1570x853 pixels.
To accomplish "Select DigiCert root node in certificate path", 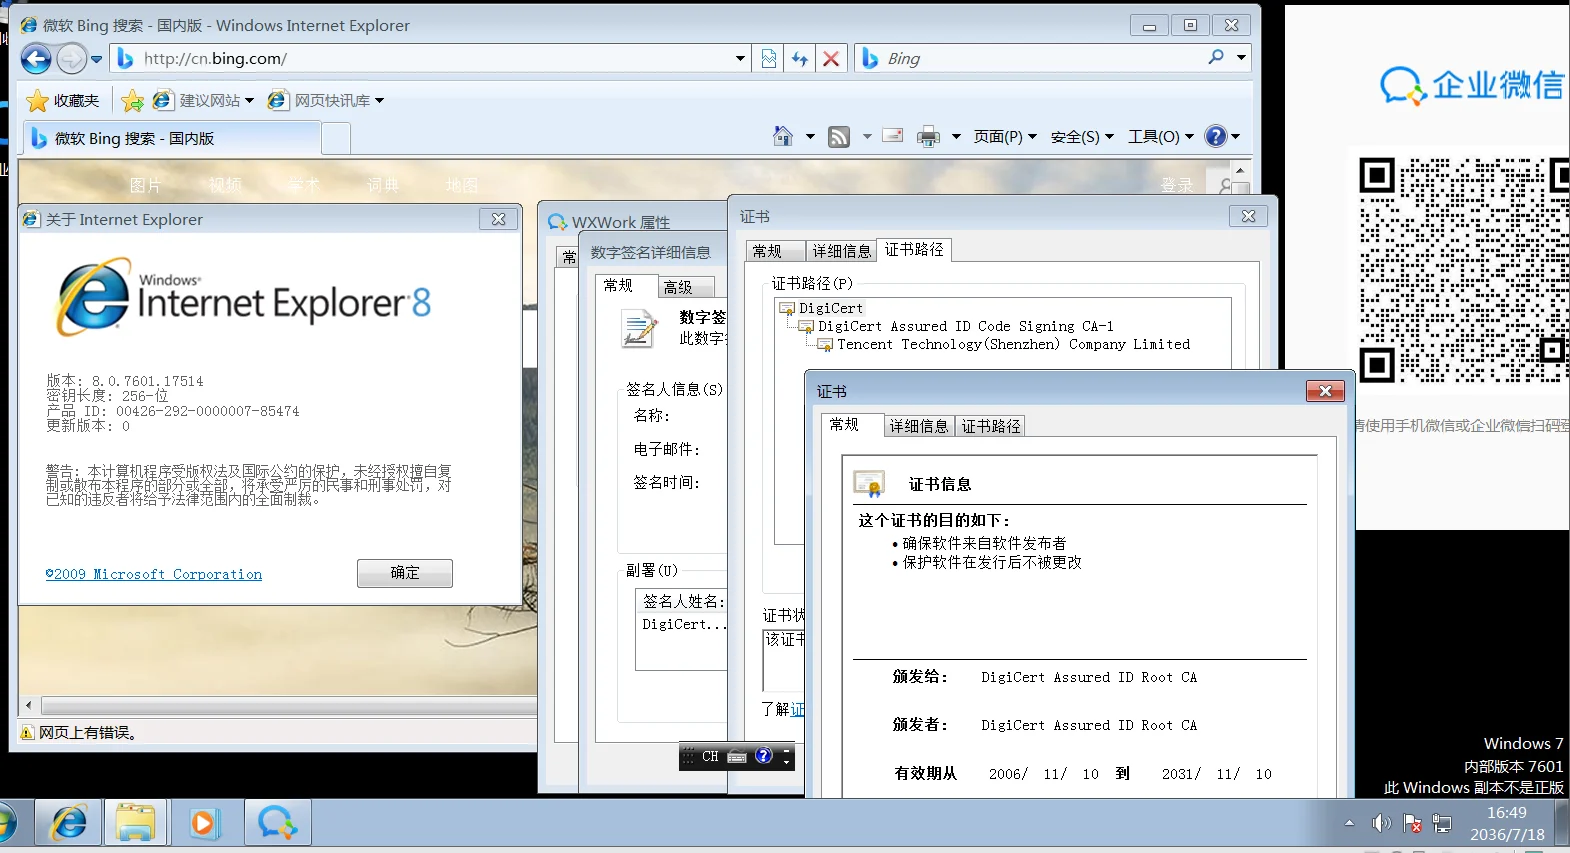I will coord(830,308).
